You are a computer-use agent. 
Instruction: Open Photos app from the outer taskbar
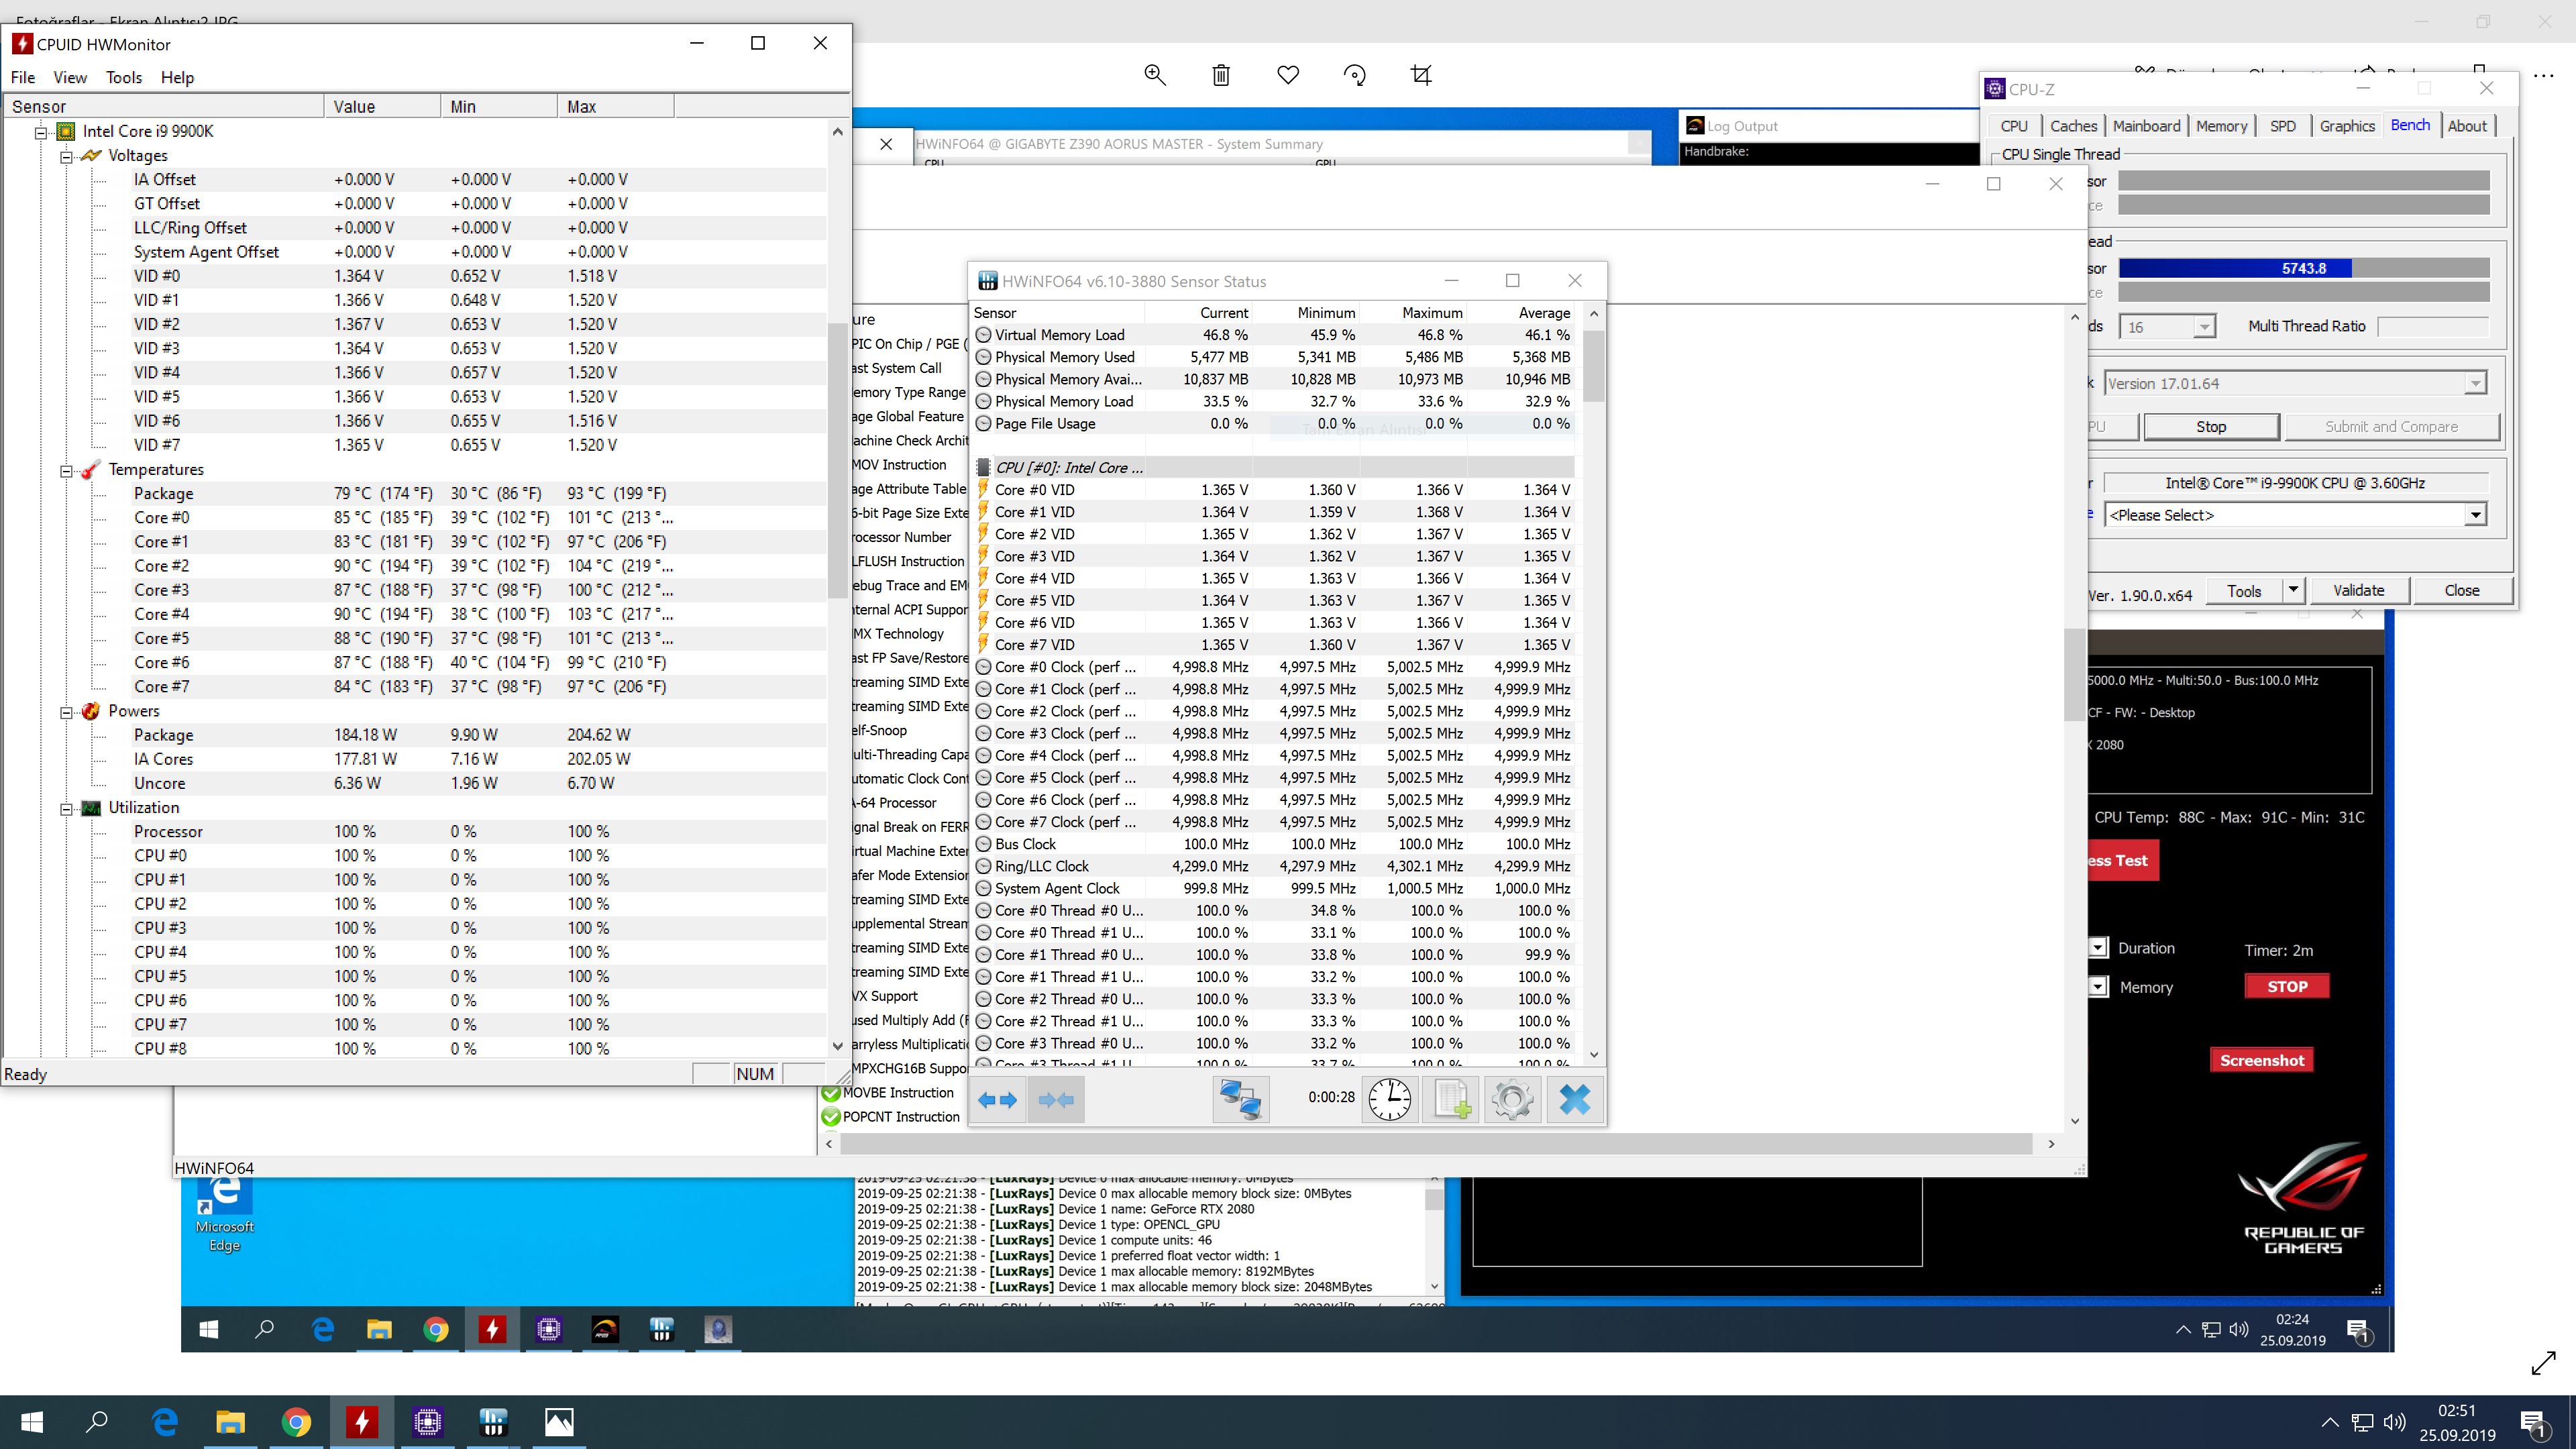coord(559,1422)
